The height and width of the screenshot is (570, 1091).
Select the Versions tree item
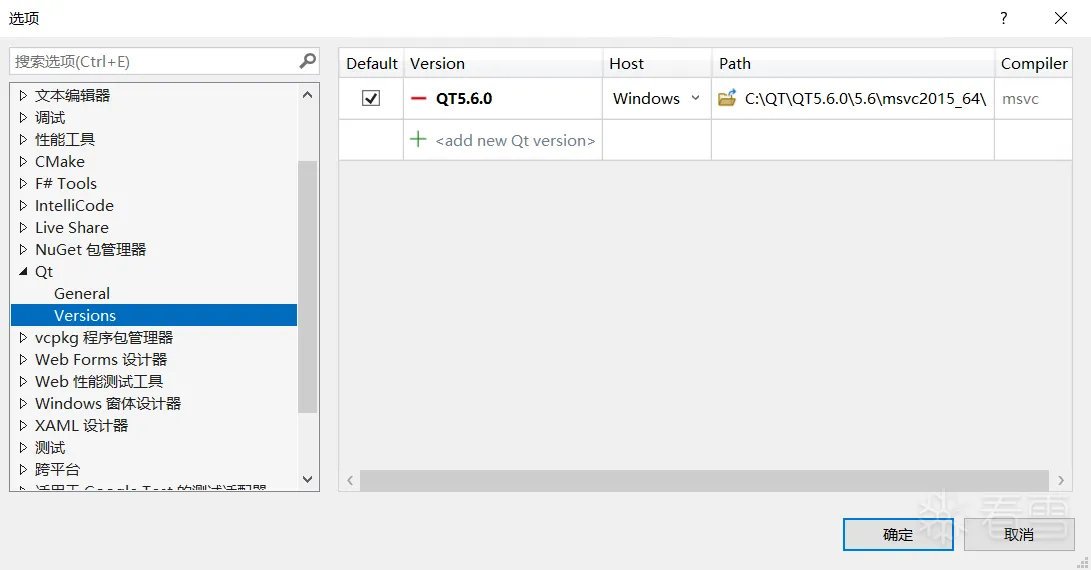85,315
